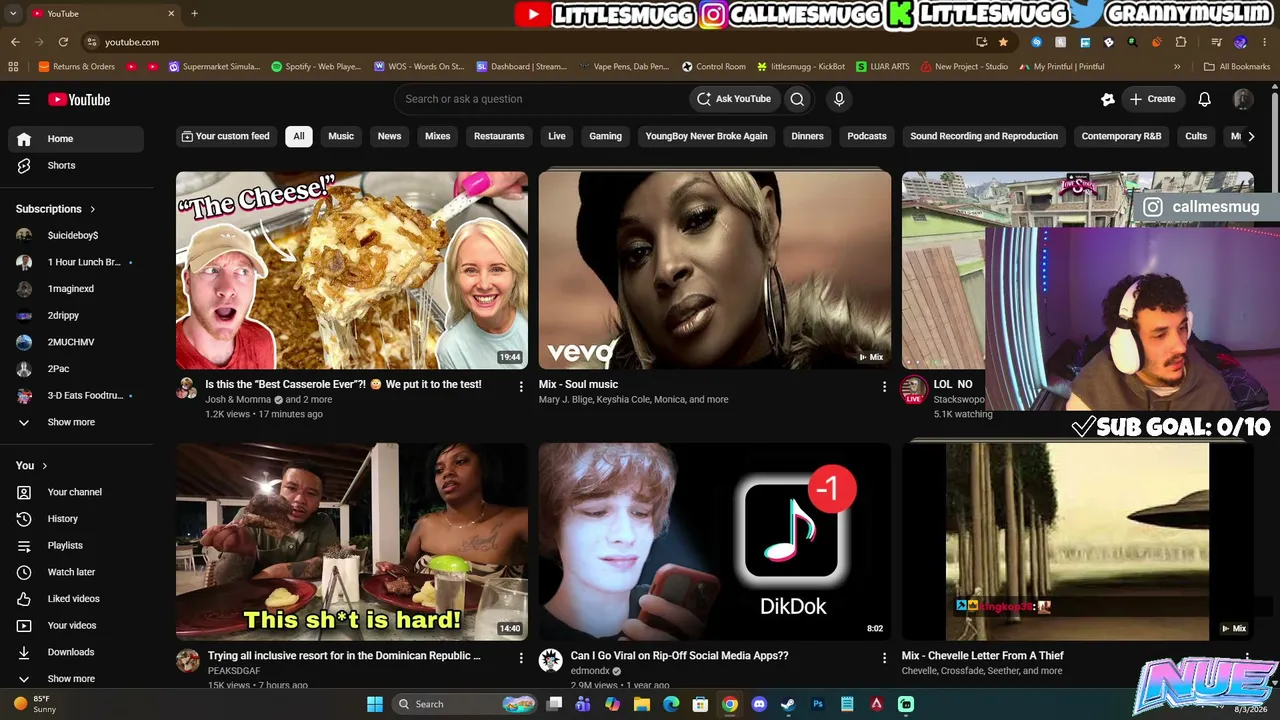This screenshot has height=720, width=1280.
Task: Open options menu for Mix - Soul music
Action: pyautogui.click(x=884, y=386)
